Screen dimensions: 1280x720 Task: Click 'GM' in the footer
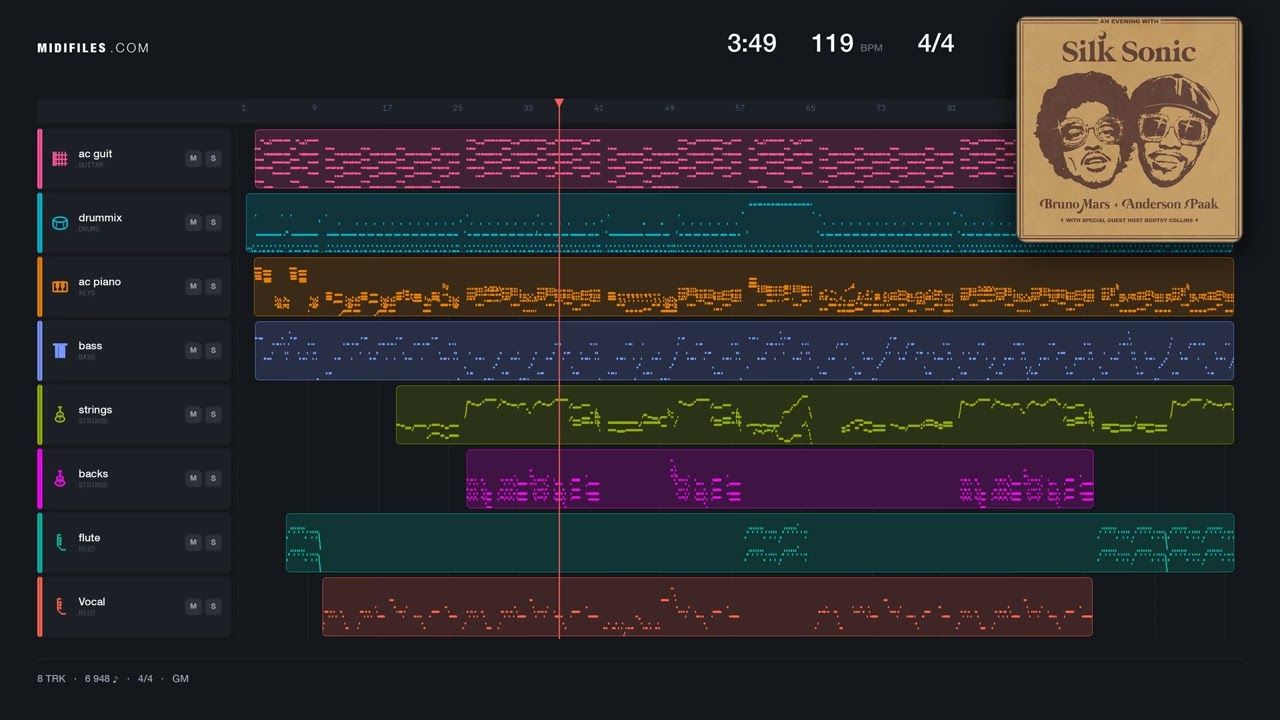(x=180, y=679)
